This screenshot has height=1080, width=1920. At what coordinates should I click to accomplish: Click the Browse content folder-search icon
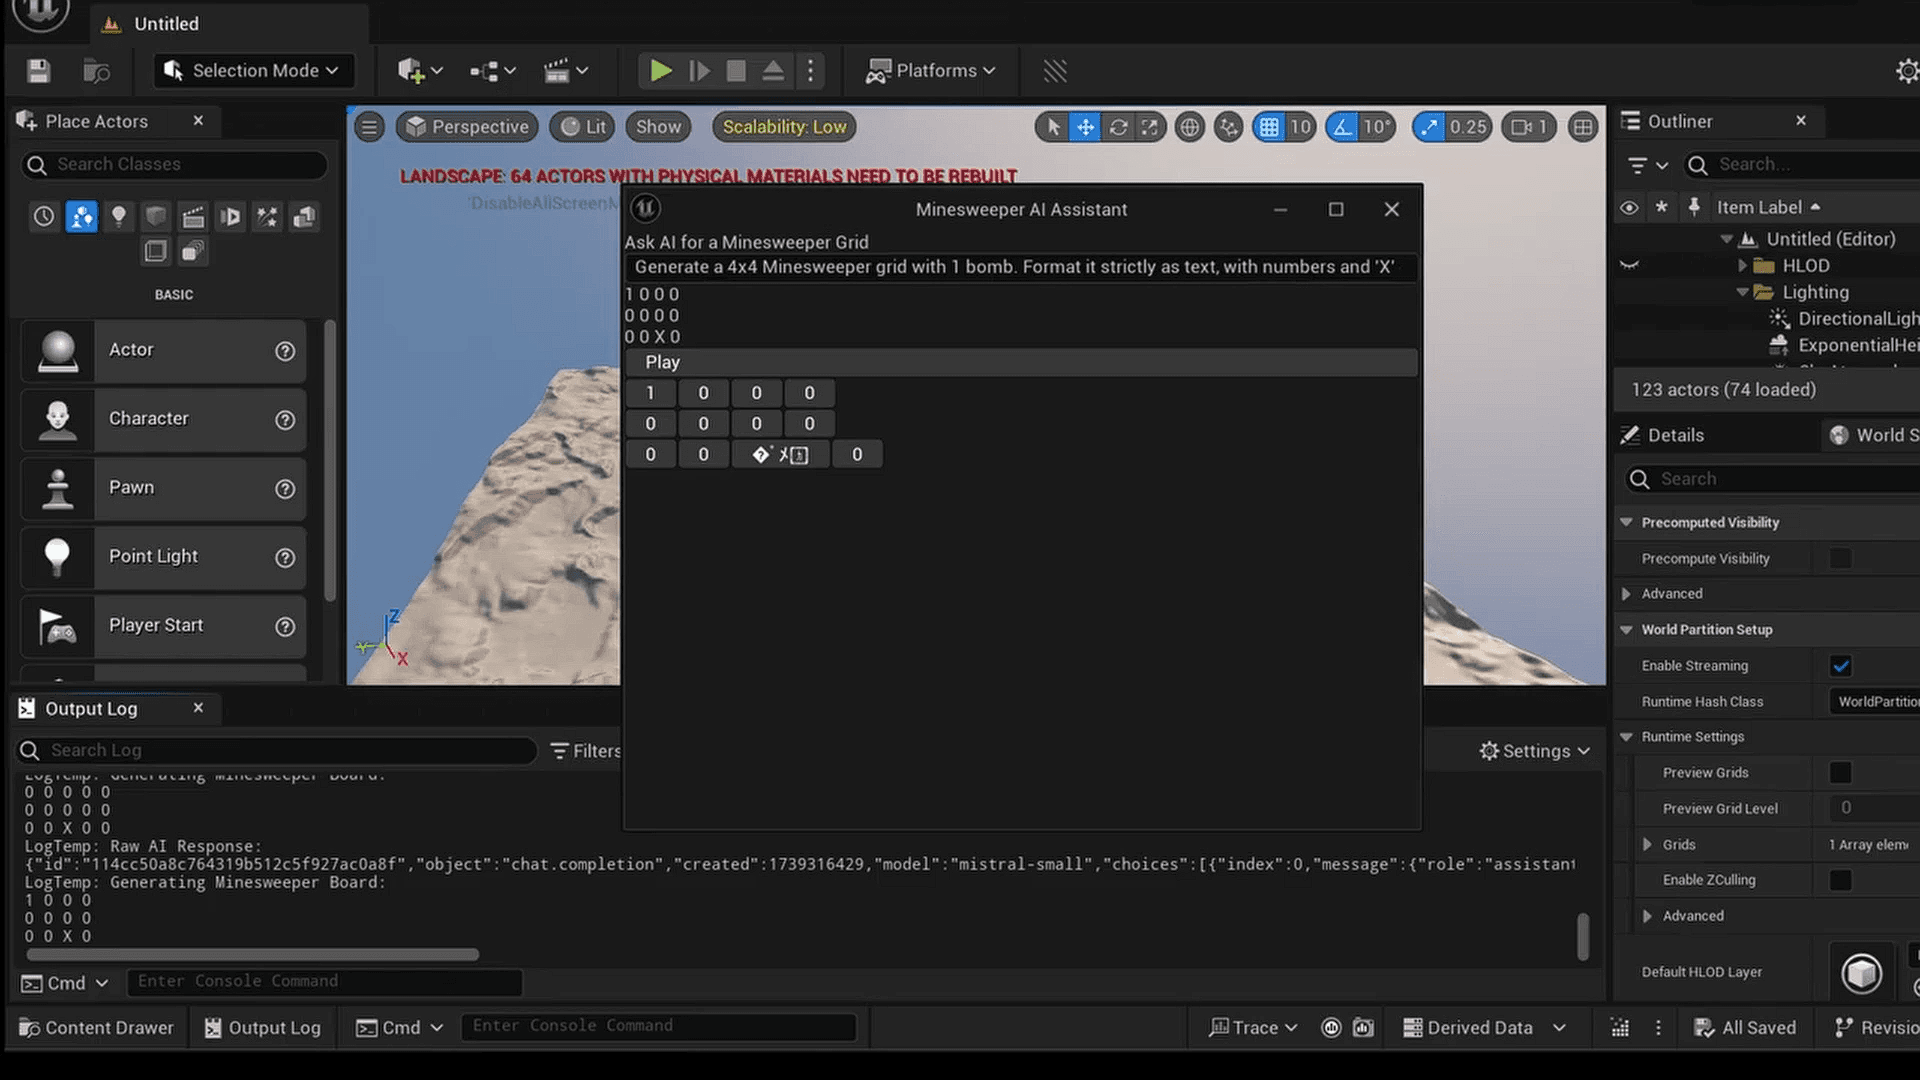(x=96, y=71)
